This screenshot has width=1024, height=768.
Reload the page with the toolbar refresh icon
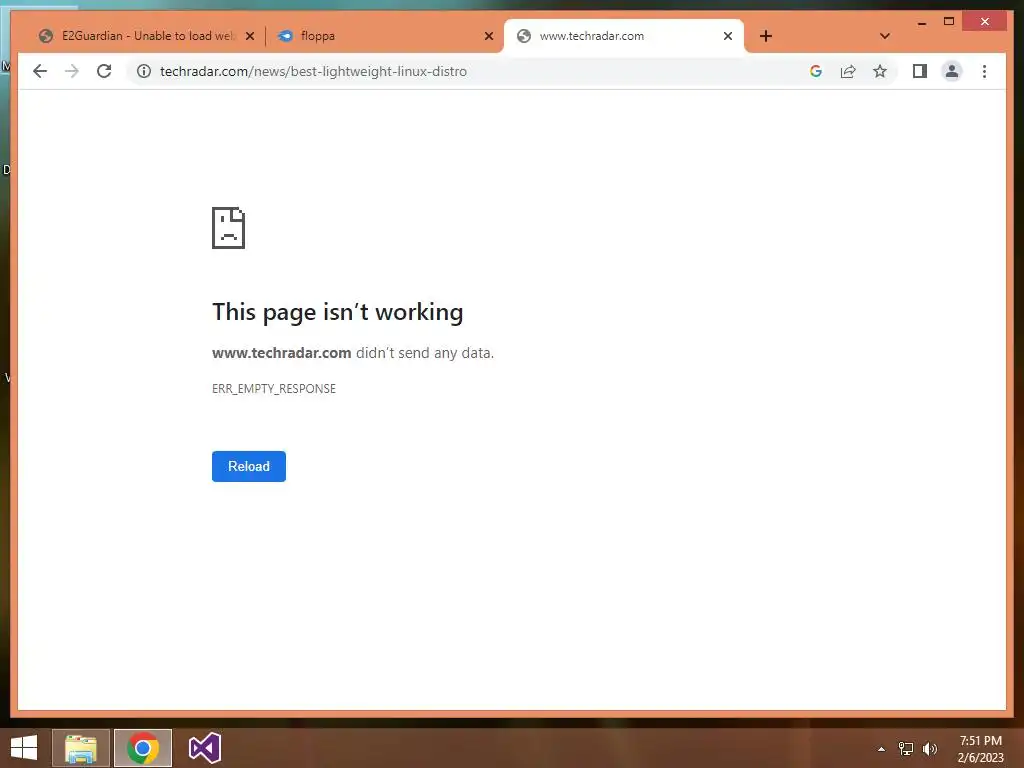(104, 71)
